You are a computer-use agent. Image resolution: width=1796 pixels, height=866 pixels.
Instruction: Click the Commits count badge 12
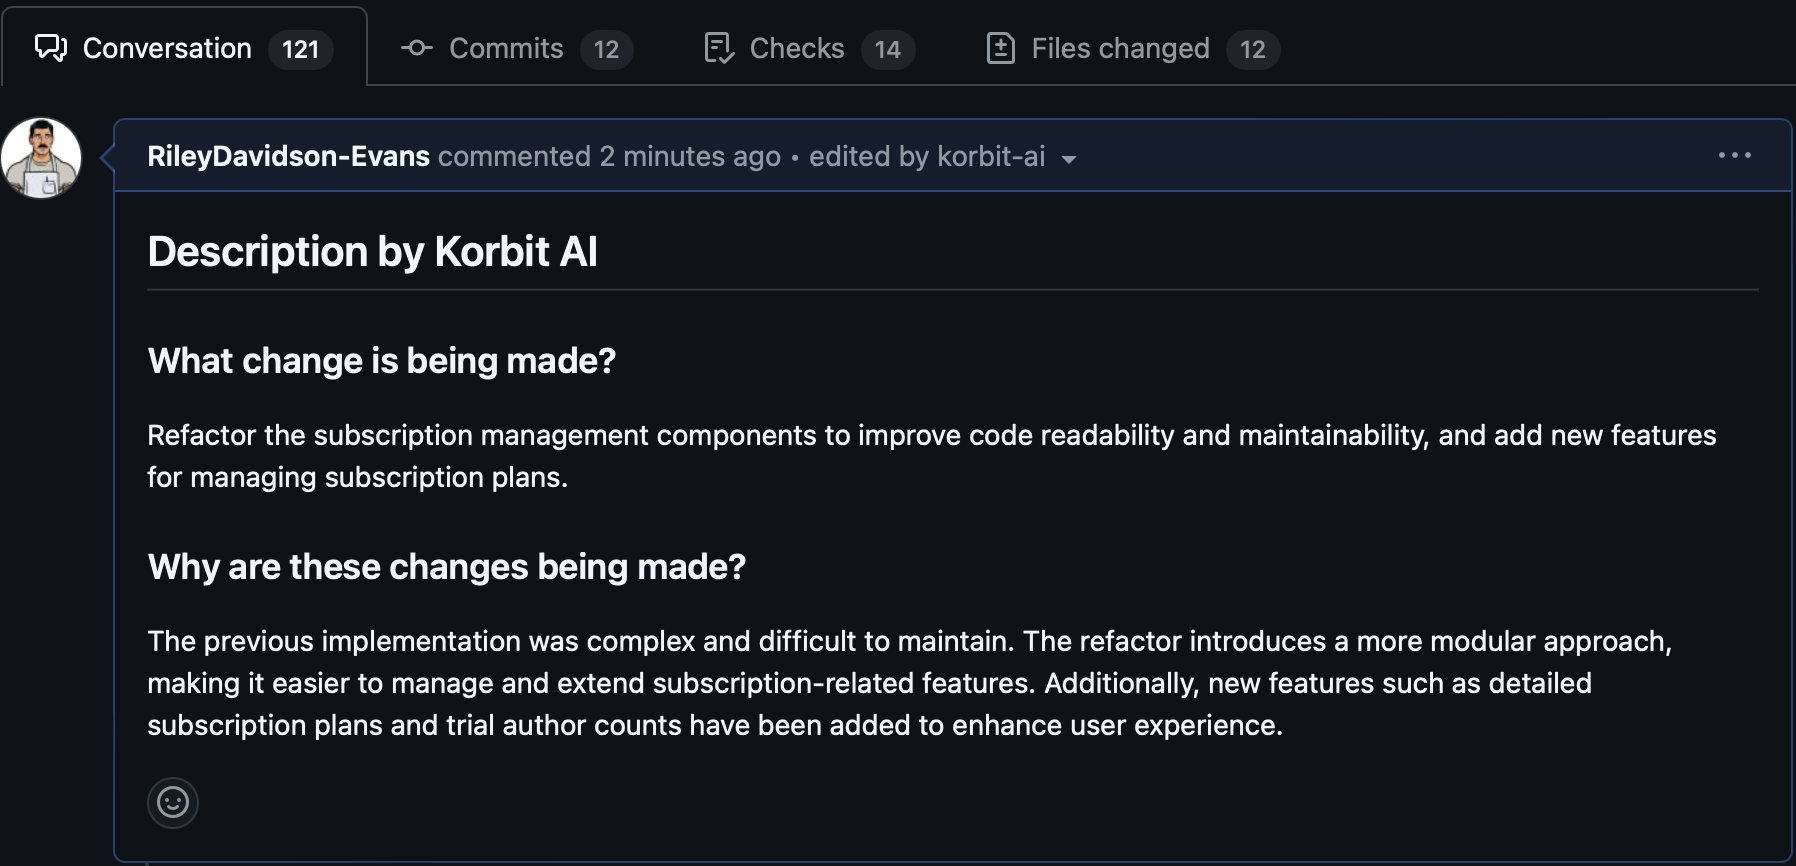point(606,49)
